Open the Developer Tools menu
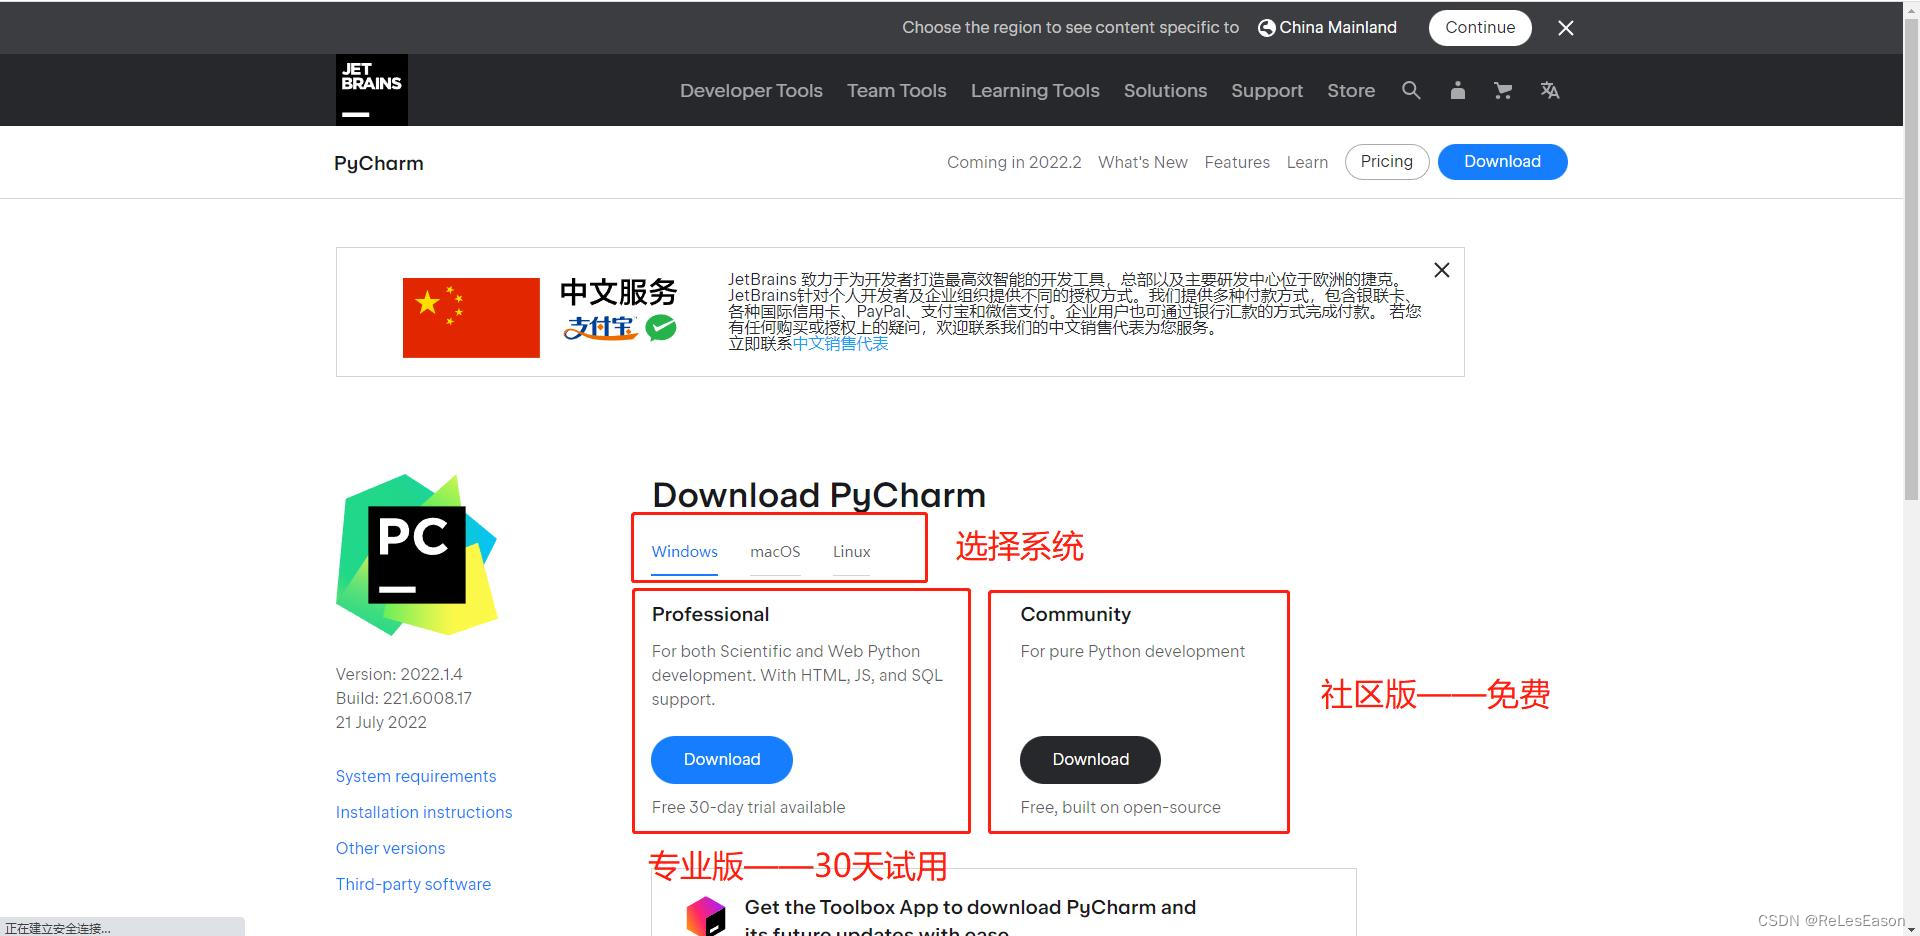 751,90
